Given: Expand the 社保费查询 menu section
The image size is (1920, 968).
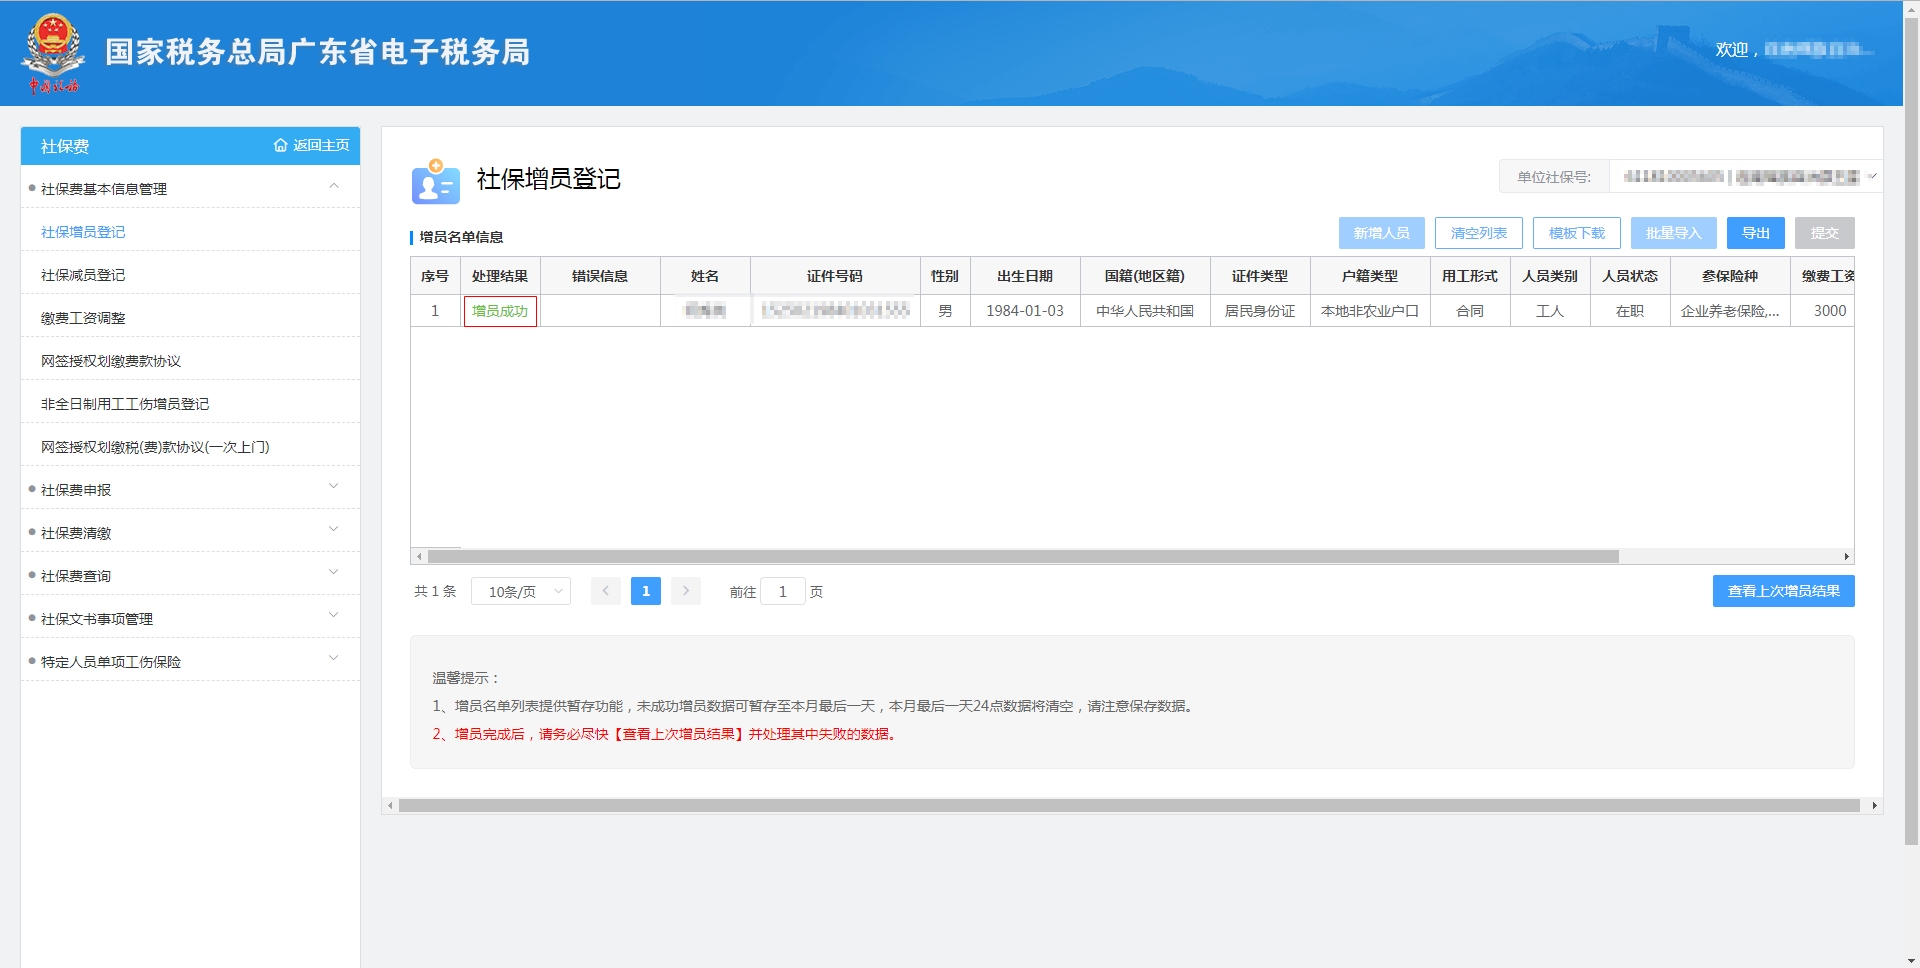Looking at the screenshot, I should [x=334, y=574].
